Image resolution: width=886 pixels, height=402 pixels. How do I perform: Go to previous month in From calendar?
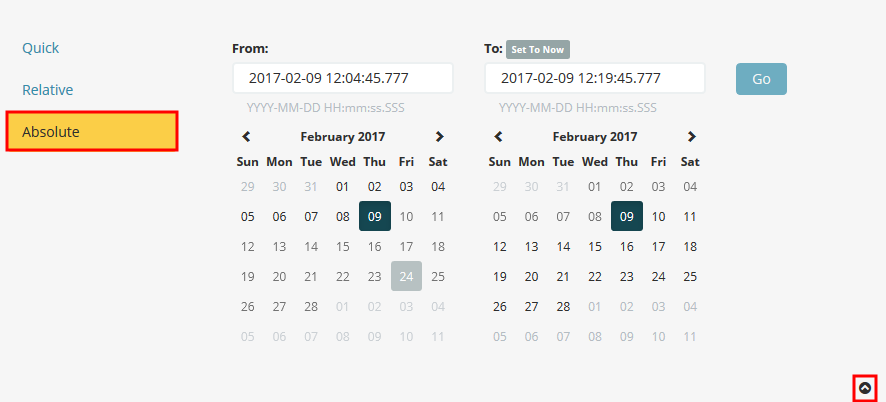click(x=246, y=136)
